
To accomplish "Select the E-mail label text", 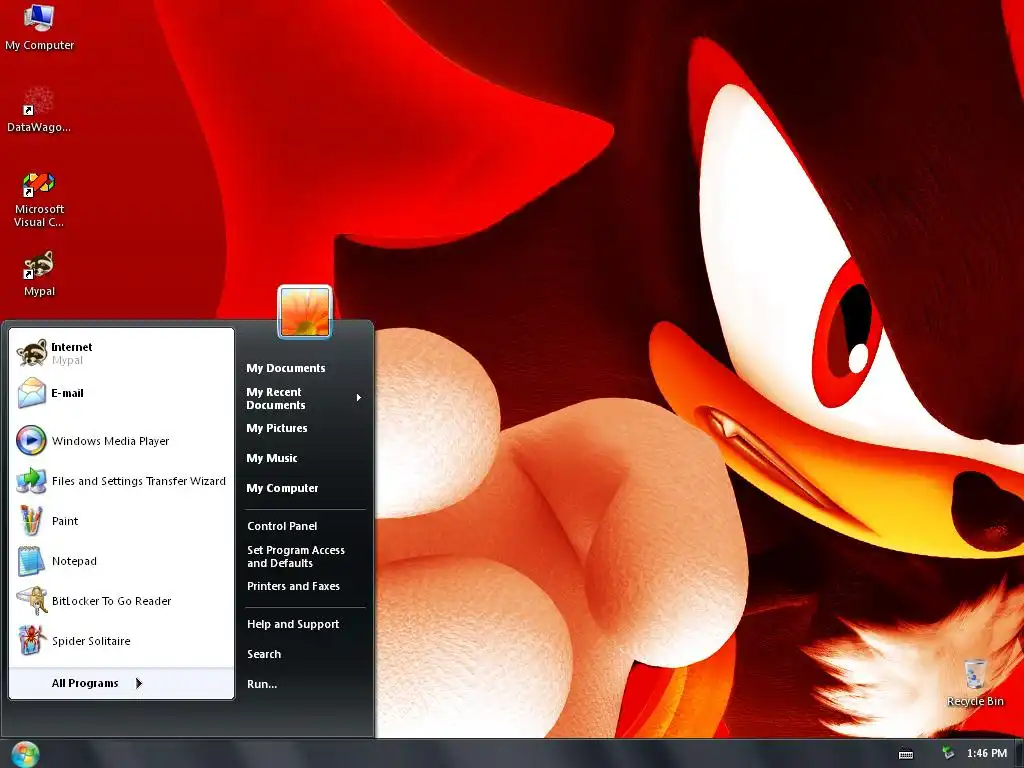I will point(67,393).
